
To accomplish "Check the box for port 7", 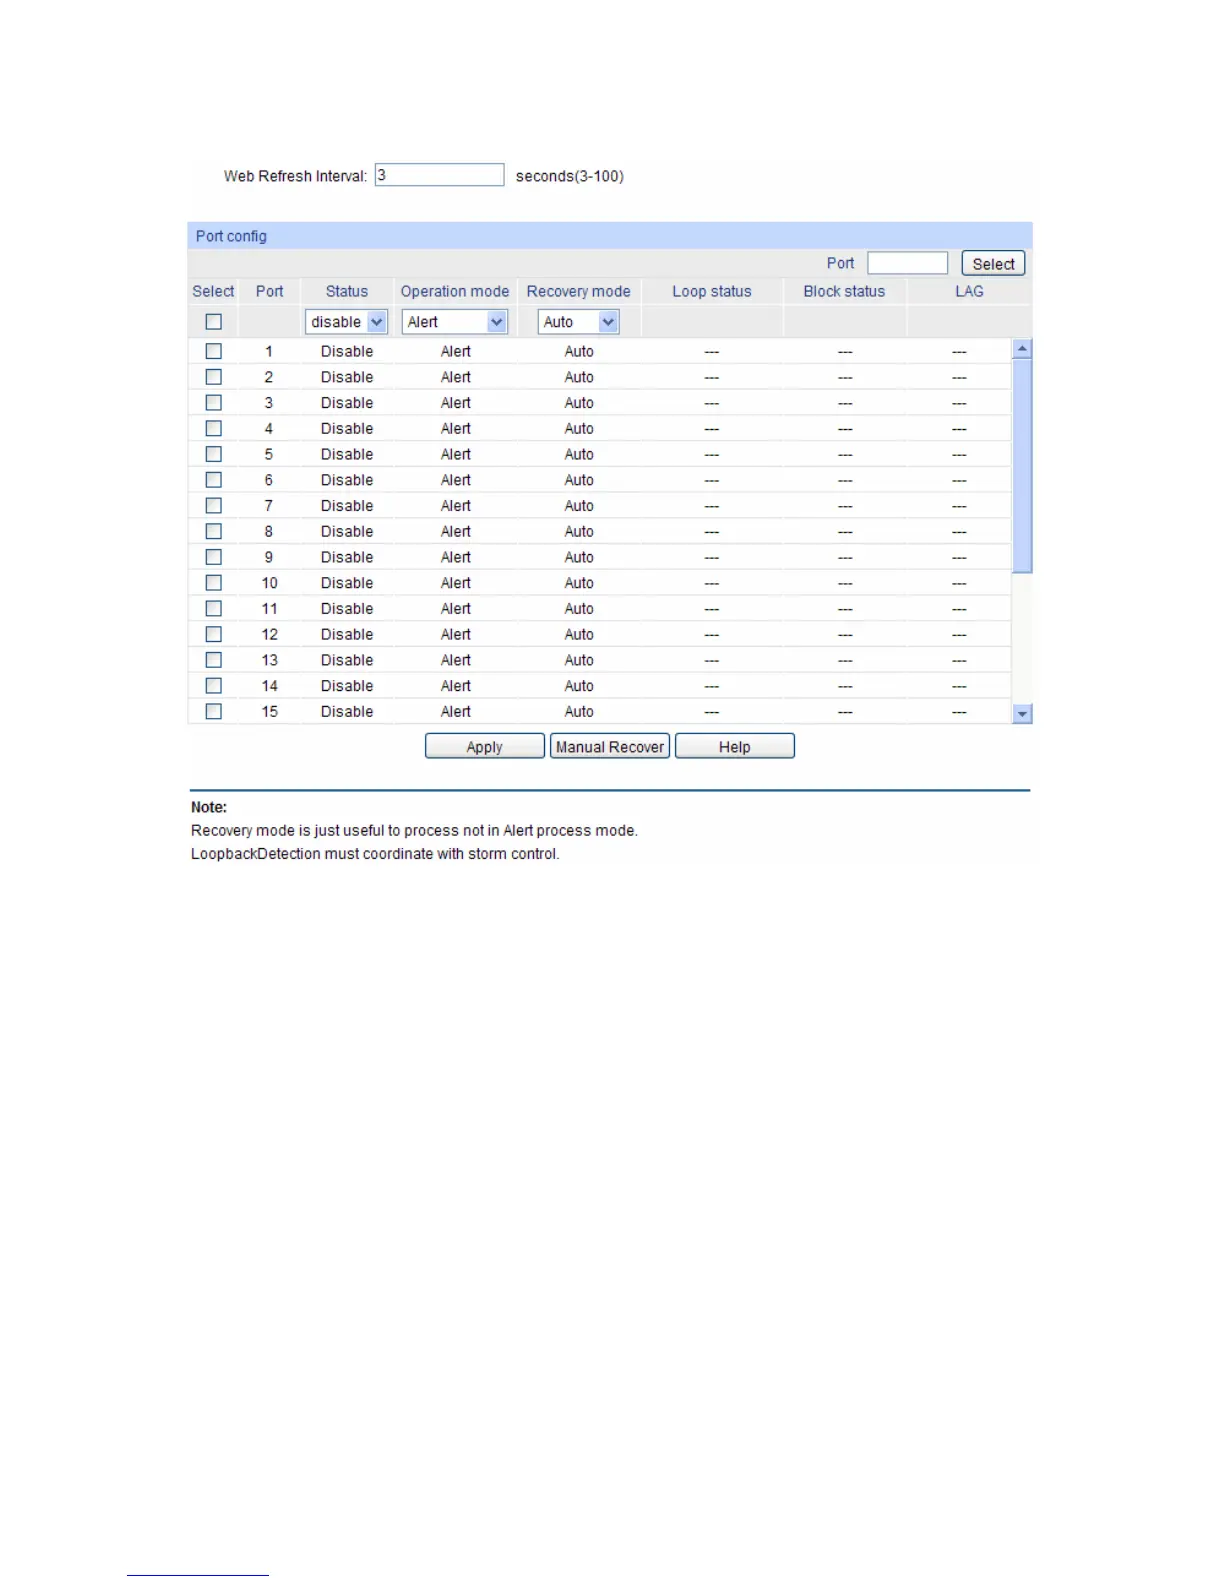I will click(x=213, y=505).
